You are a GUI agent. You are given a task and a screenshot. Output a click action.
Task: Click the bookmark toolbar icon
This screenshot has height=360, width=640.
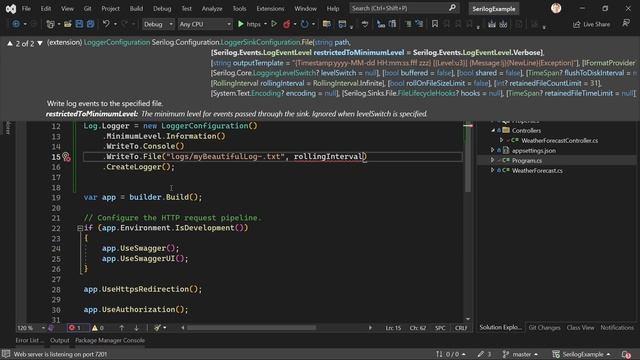pyautogui.click(x=435, y=24)
